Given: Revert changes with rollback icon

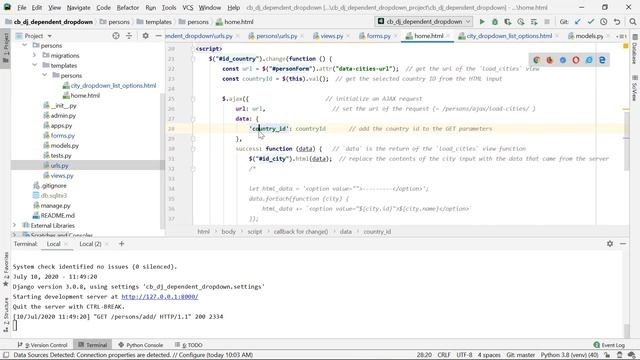Looking at the screenshot, I should click(x=617, y=22).
